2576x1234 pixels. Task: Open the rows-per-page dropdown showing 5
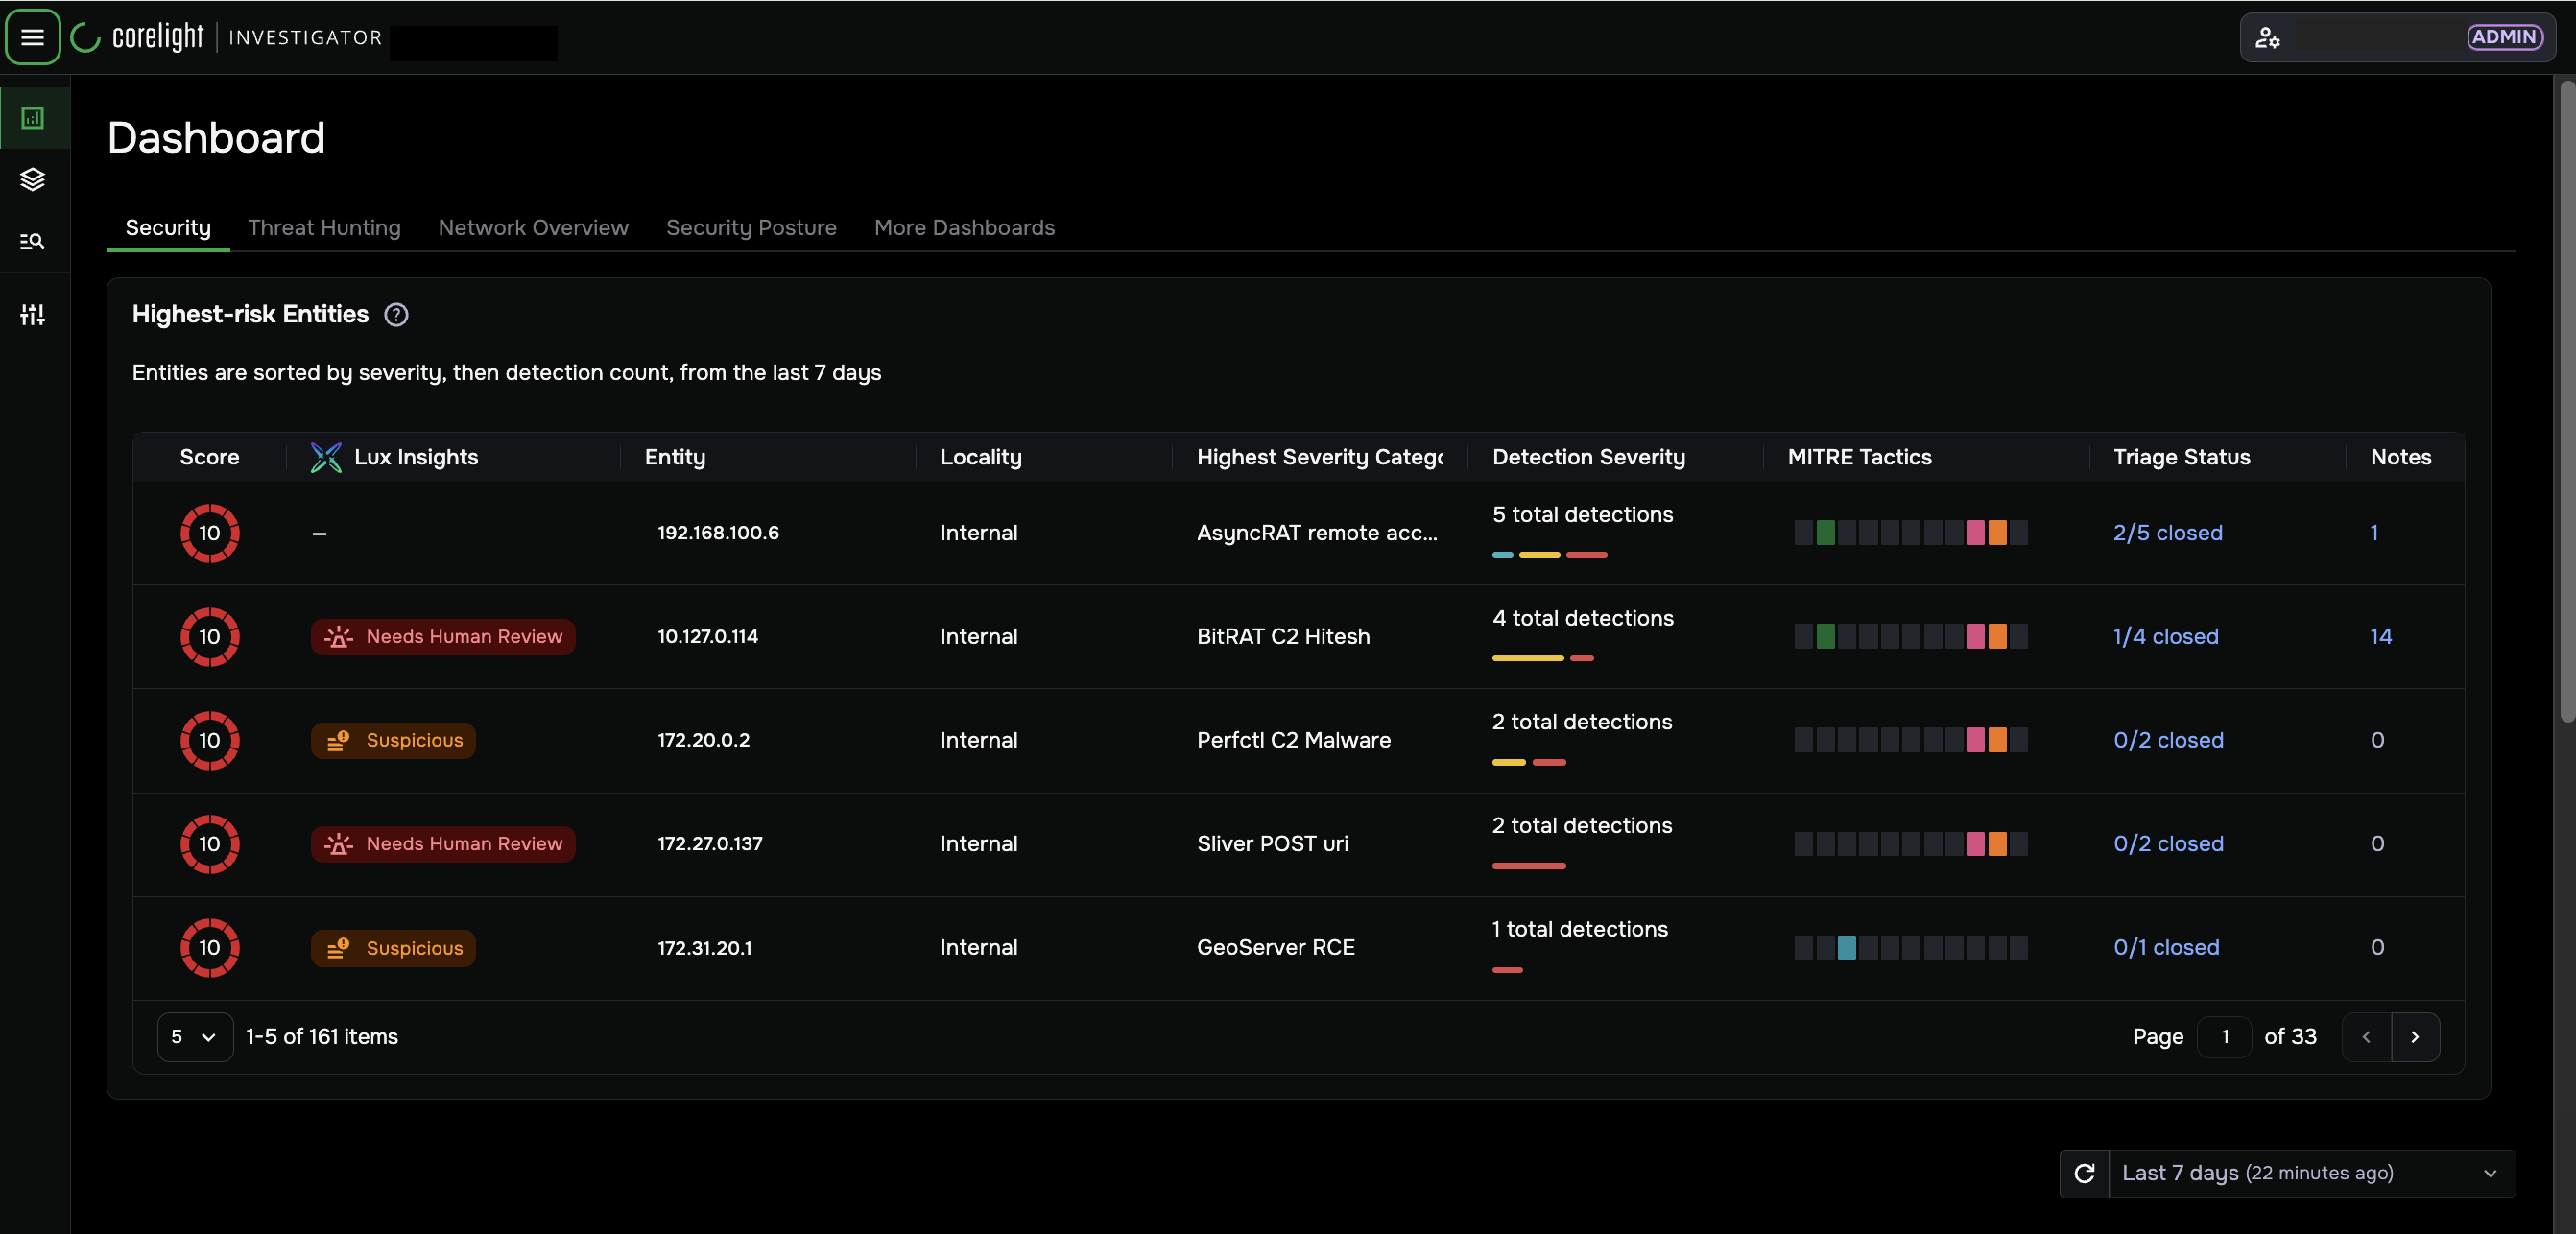pyautogui.click(x=195, y=1037)
